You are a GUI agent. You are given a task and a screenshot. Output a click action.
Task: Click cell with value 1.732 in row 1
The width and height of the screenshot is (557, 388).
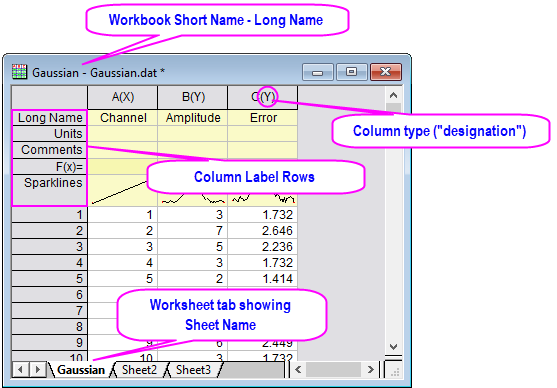coord(263,215)
